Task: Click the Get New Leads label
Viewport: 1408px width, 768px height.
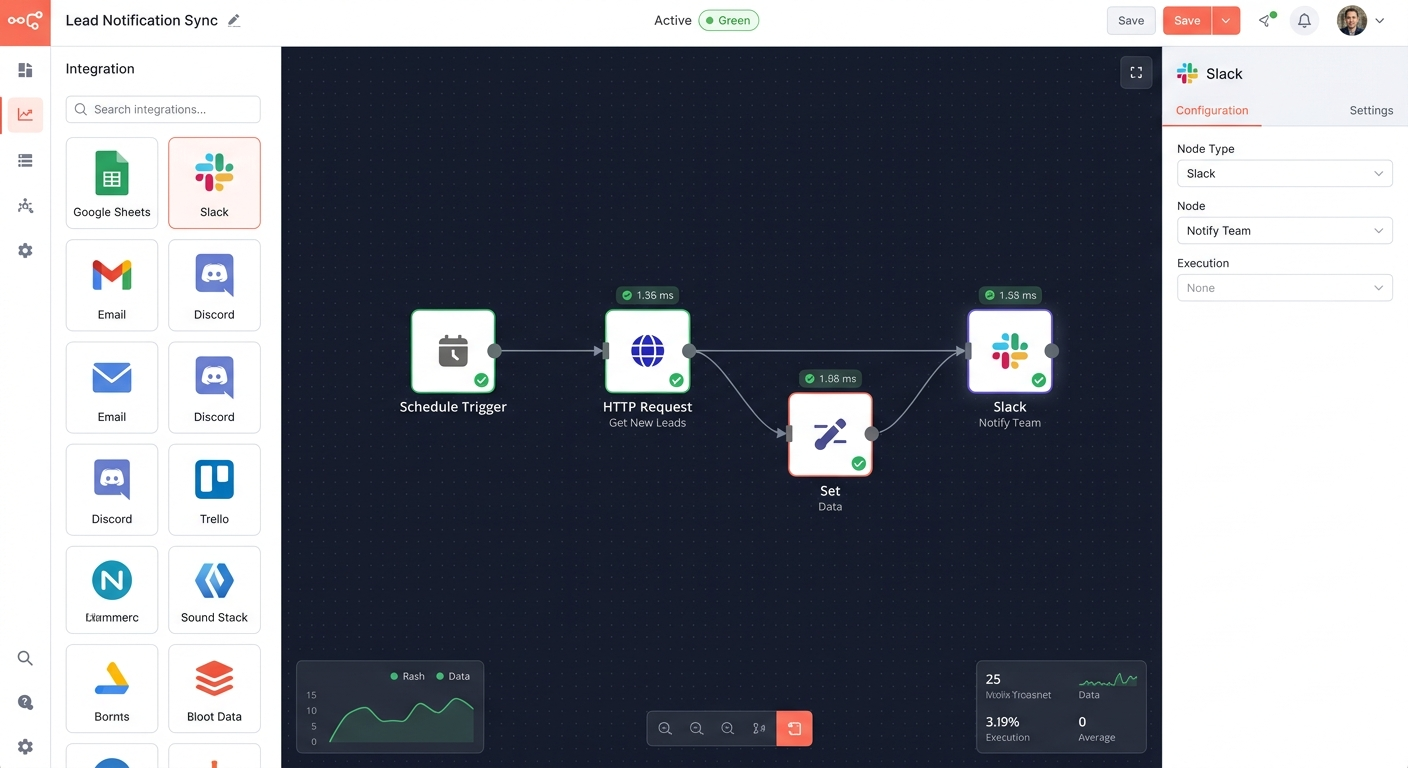Action: (x=647, y=423)
